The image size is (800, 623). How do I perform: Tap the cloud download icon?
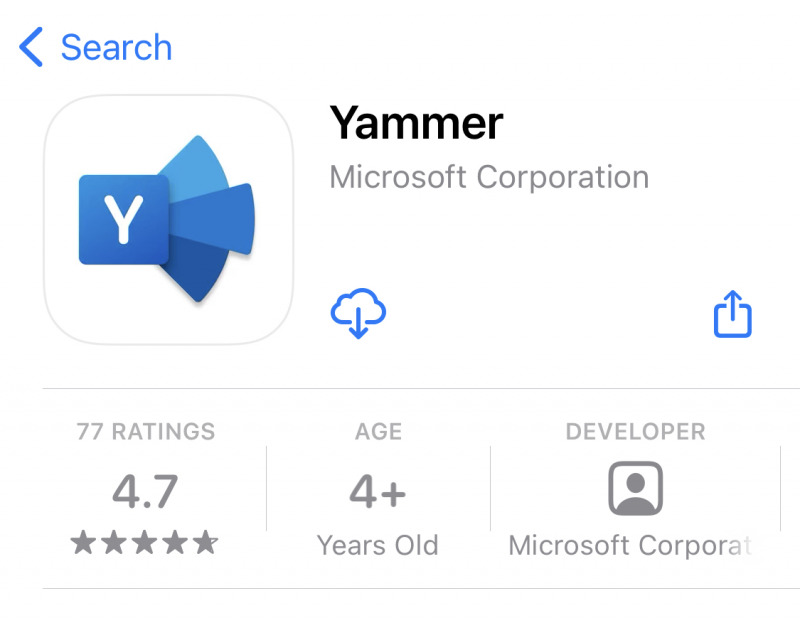(x=358, y=315)
